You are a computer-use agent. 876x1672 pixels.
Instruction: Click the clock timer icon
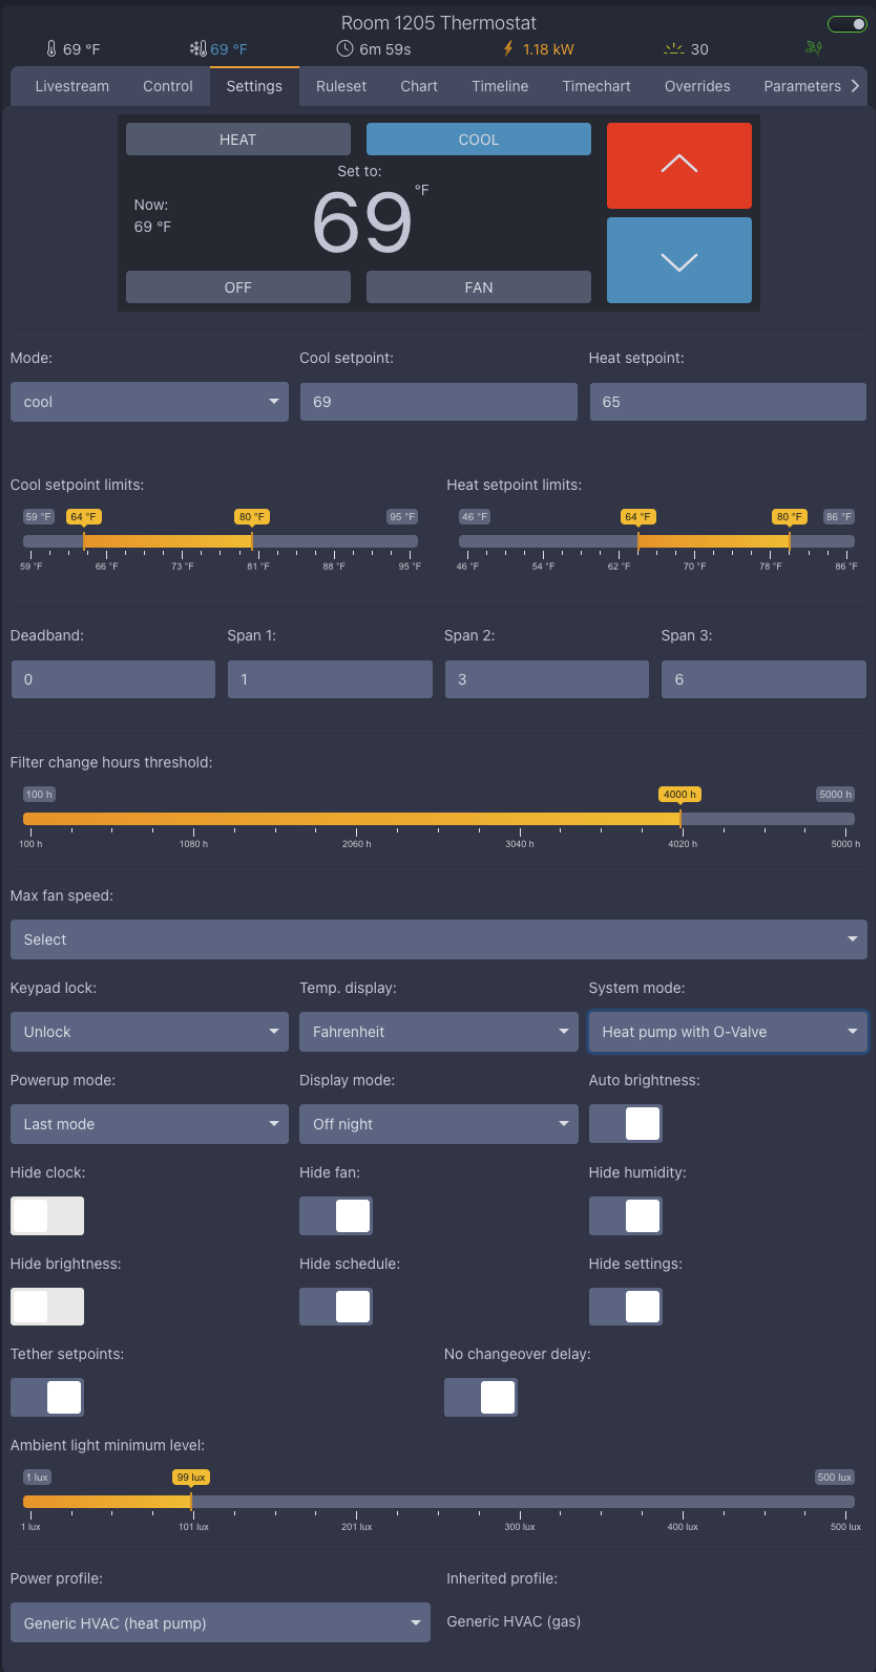(x=345, y=49)
